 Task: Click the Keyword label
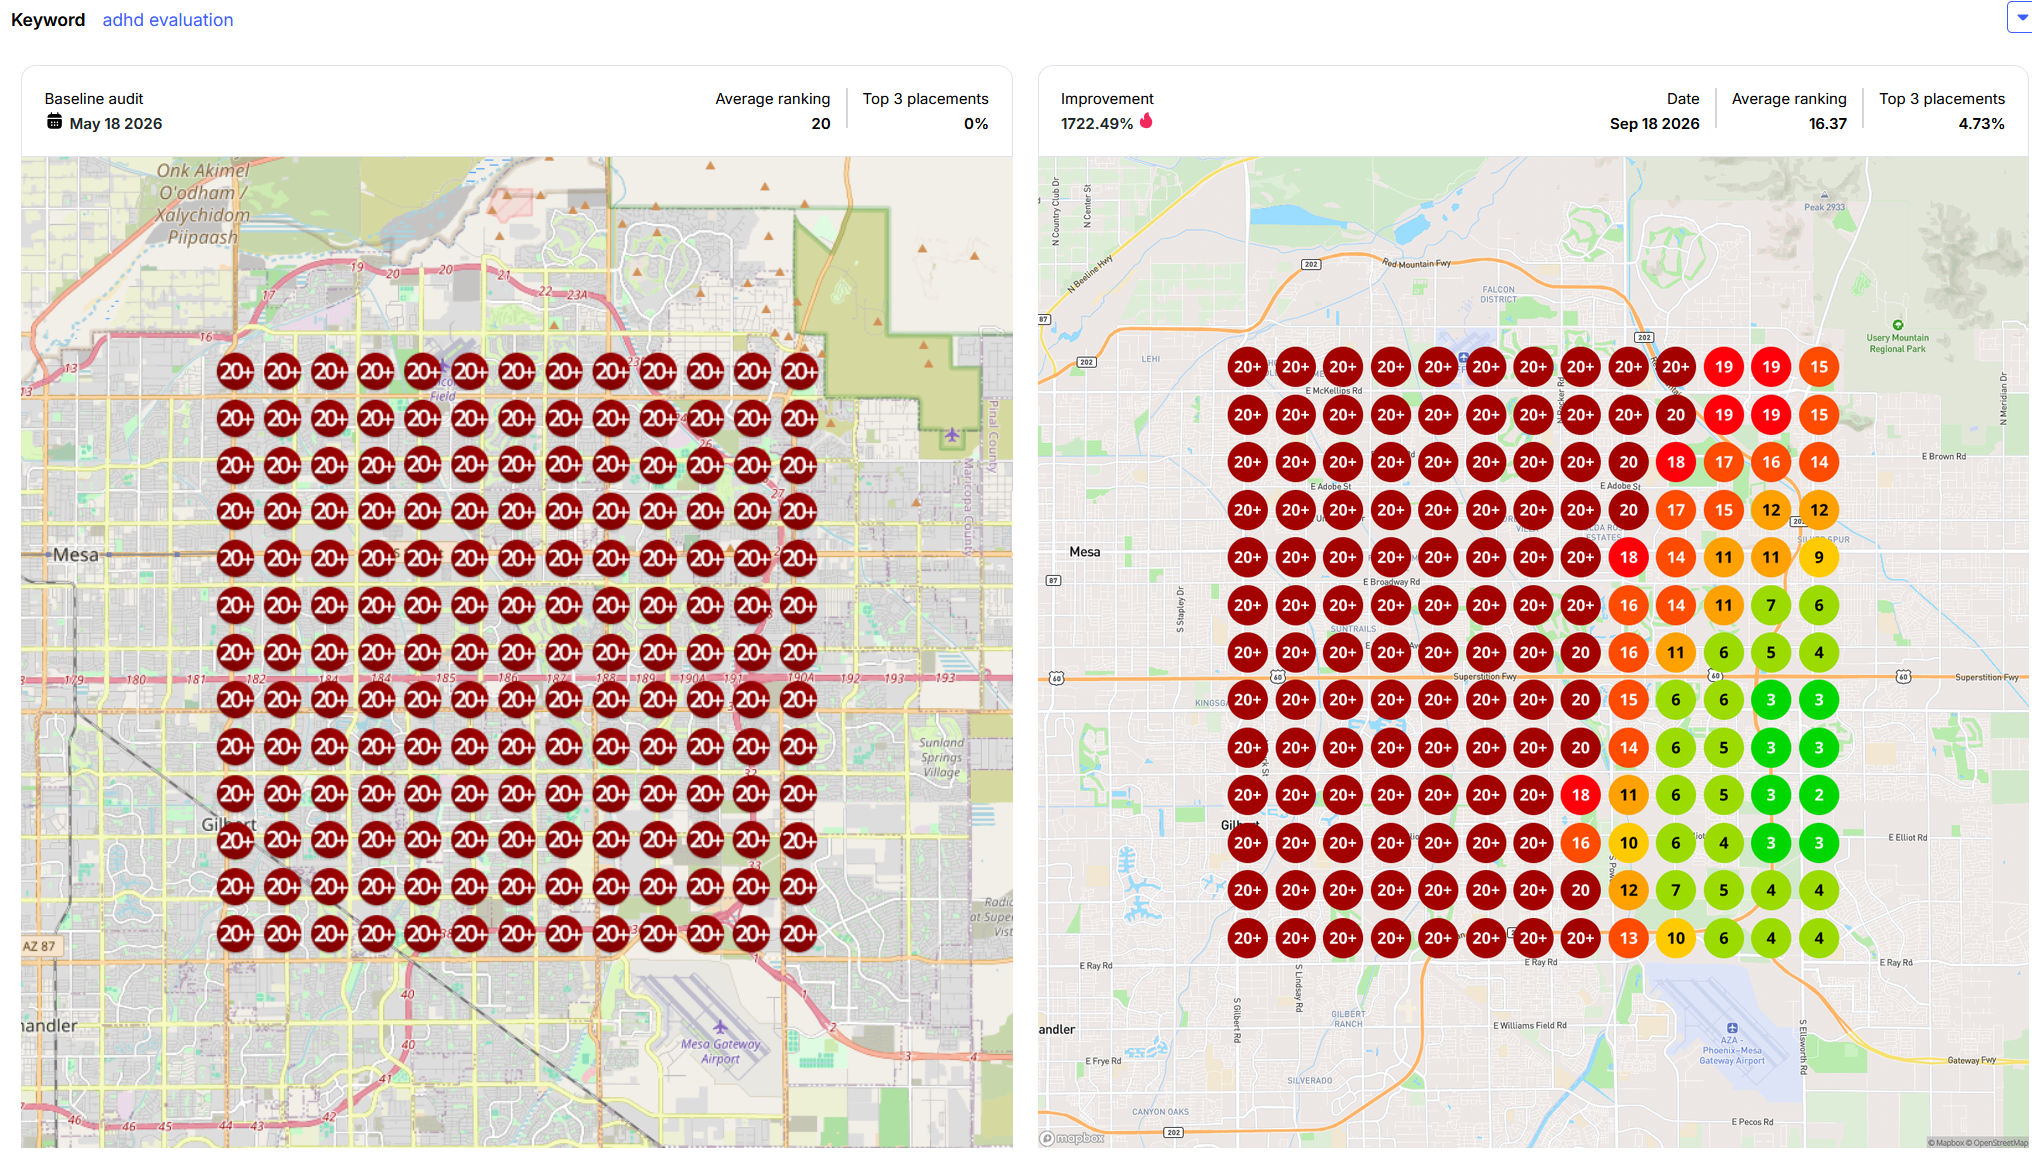48,20
